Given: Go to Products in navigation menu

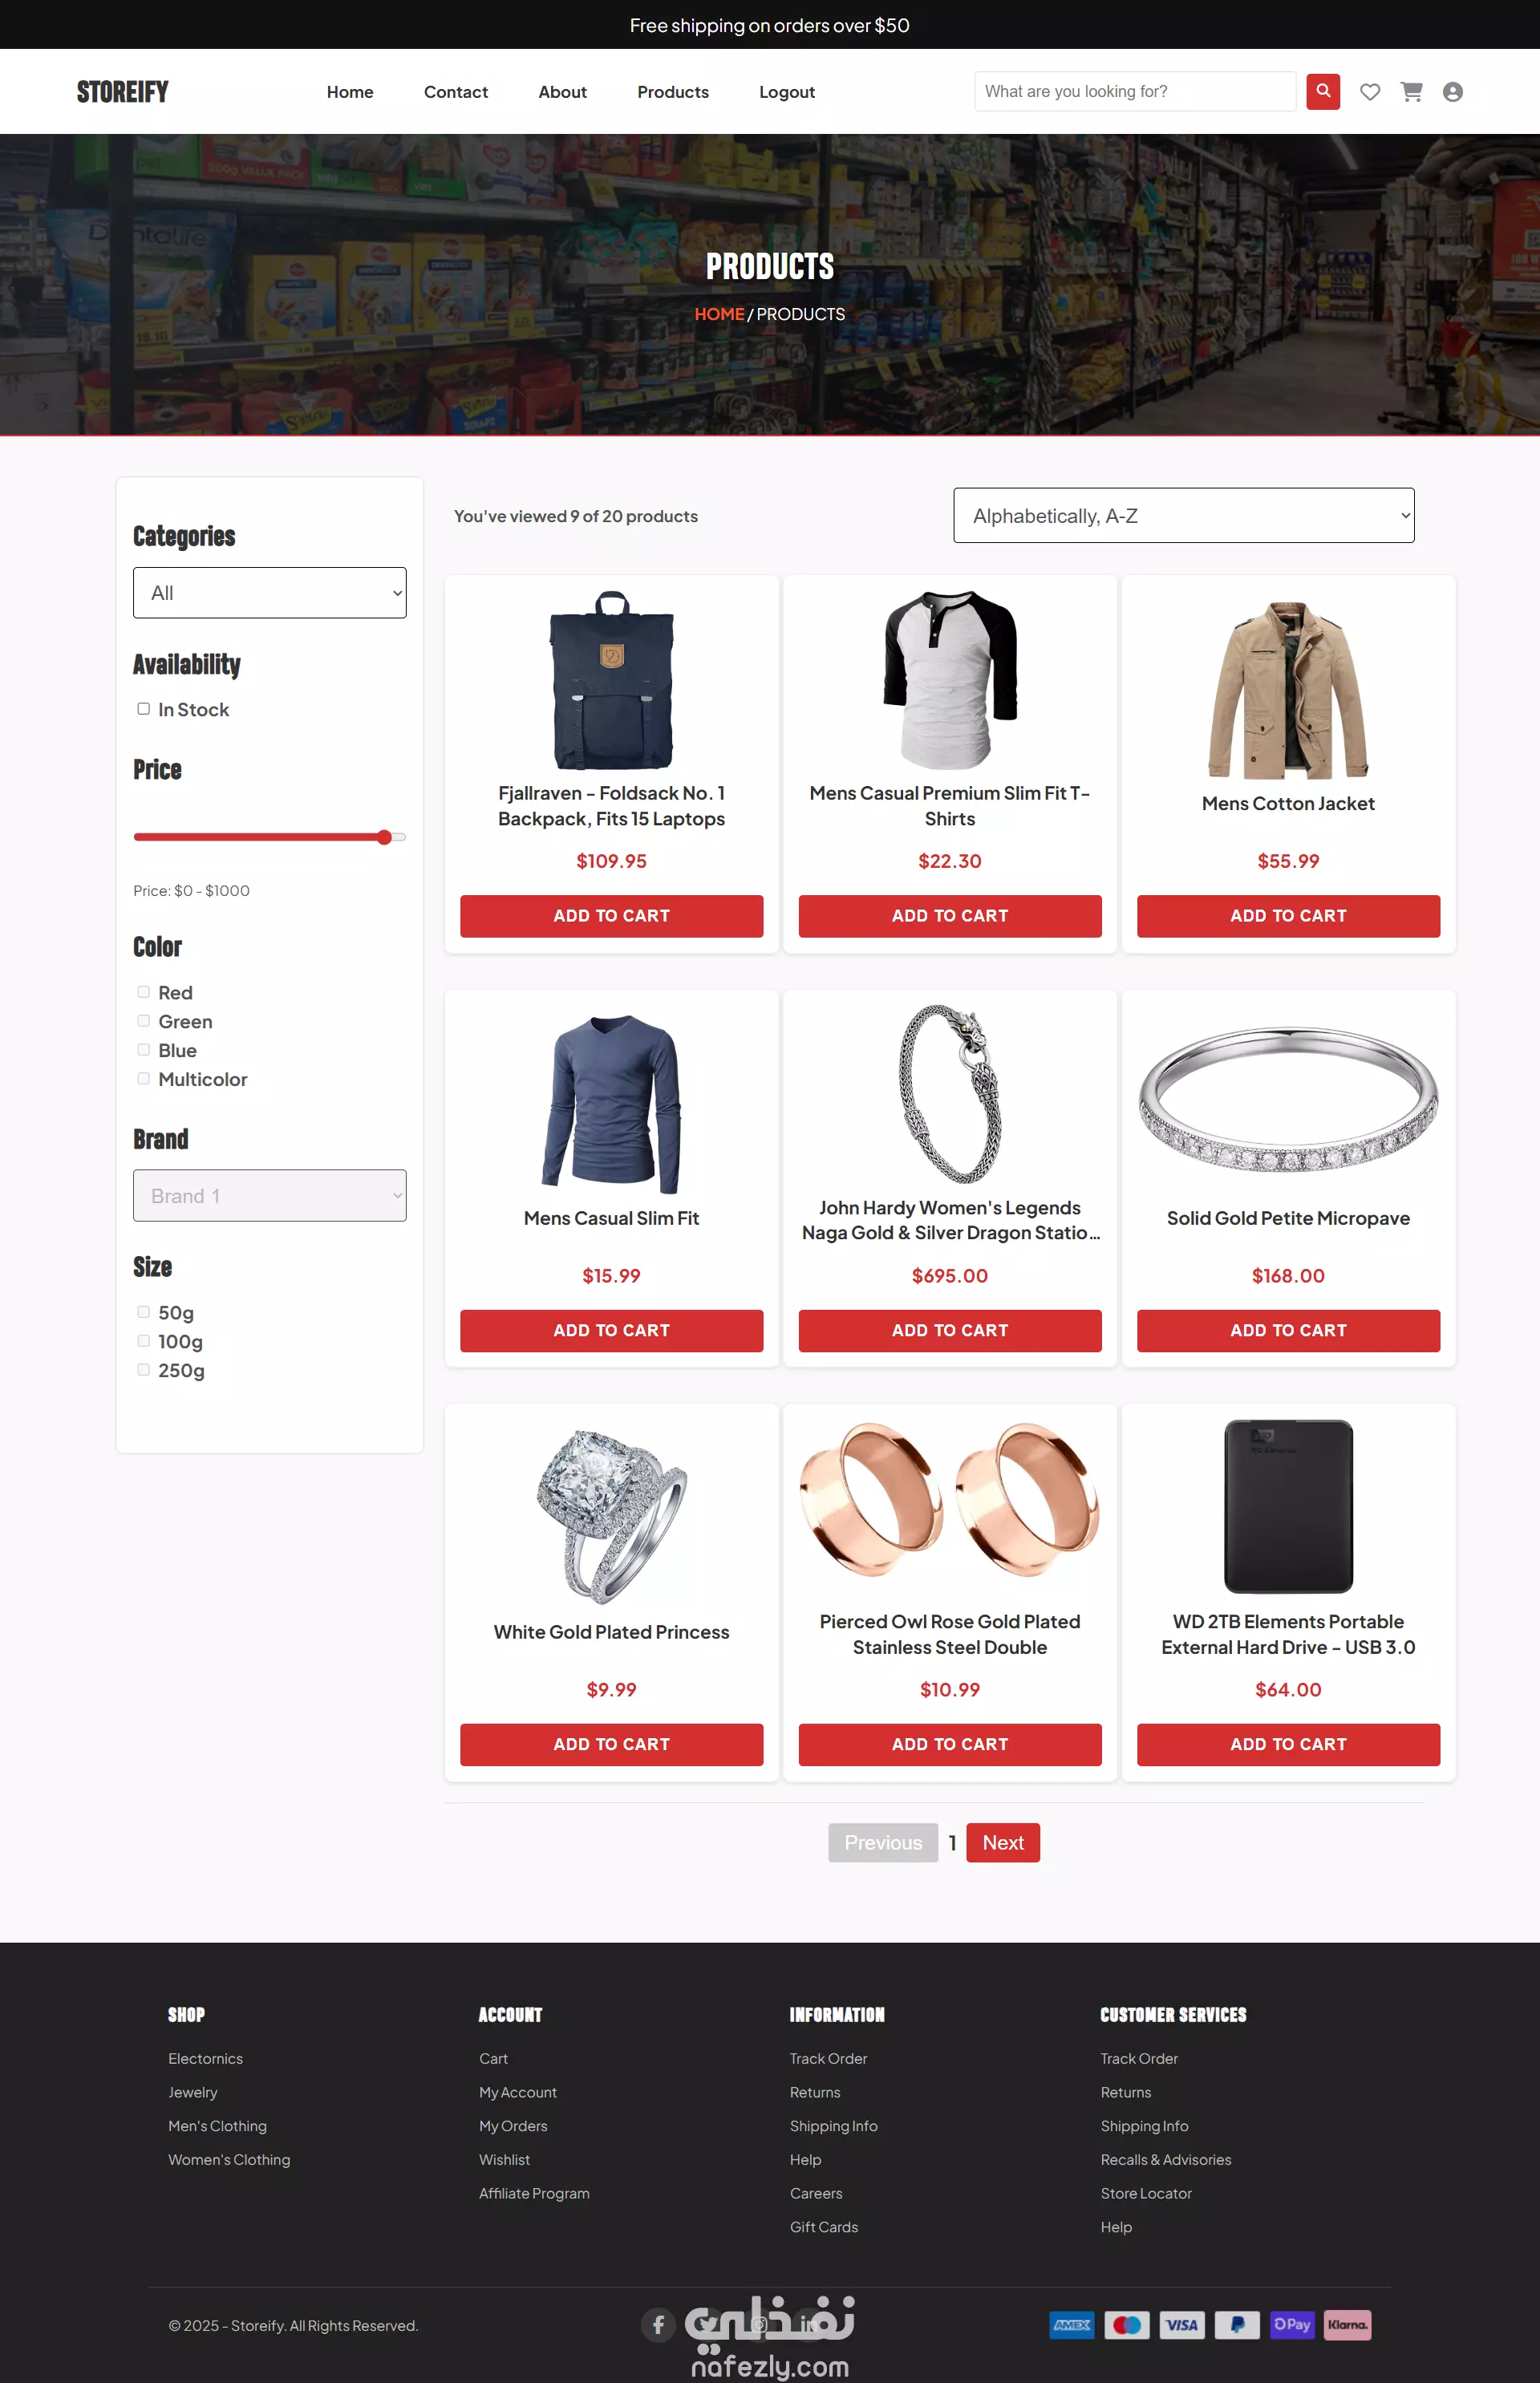Looking at the screenshot, I should pos(673,92).
